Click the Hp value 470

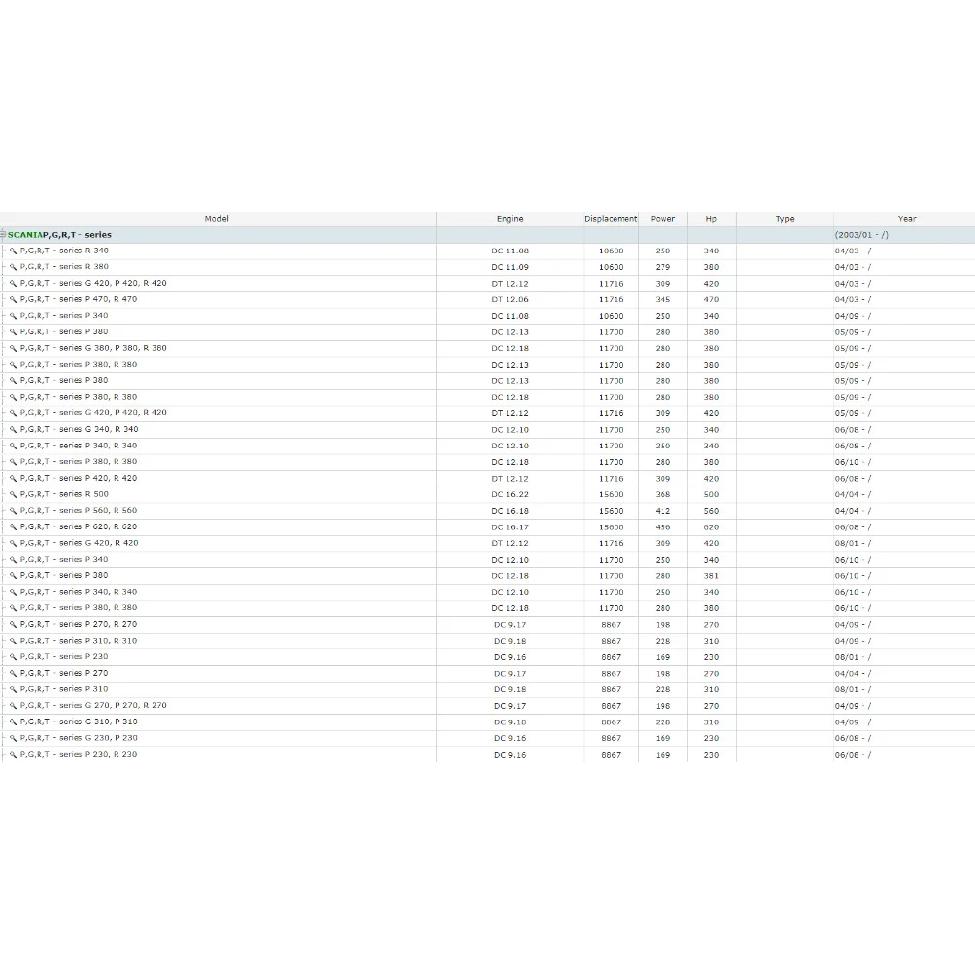tap(711, 300)
